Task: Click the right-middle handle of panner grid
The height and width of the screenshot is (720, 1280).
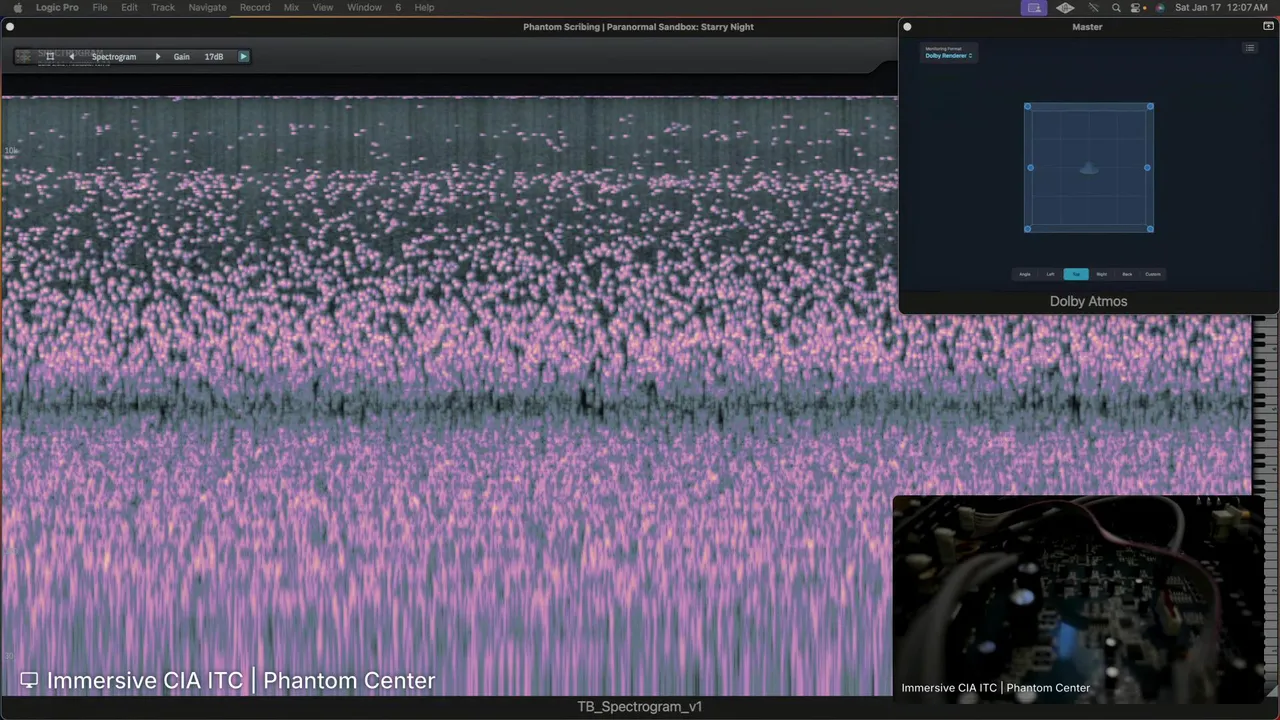Action: pyautogui.click(x=1147, y=168)
